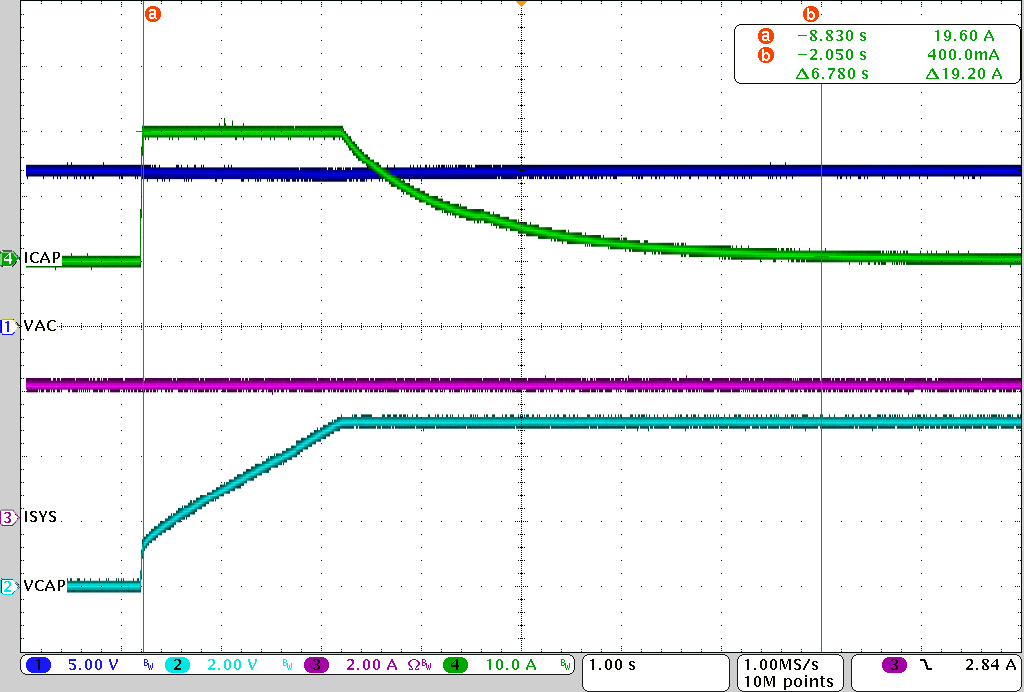Click the 2.00 V channel 2 scale readout
This screenshot has width=1024, height=692.
coord(230,665)
